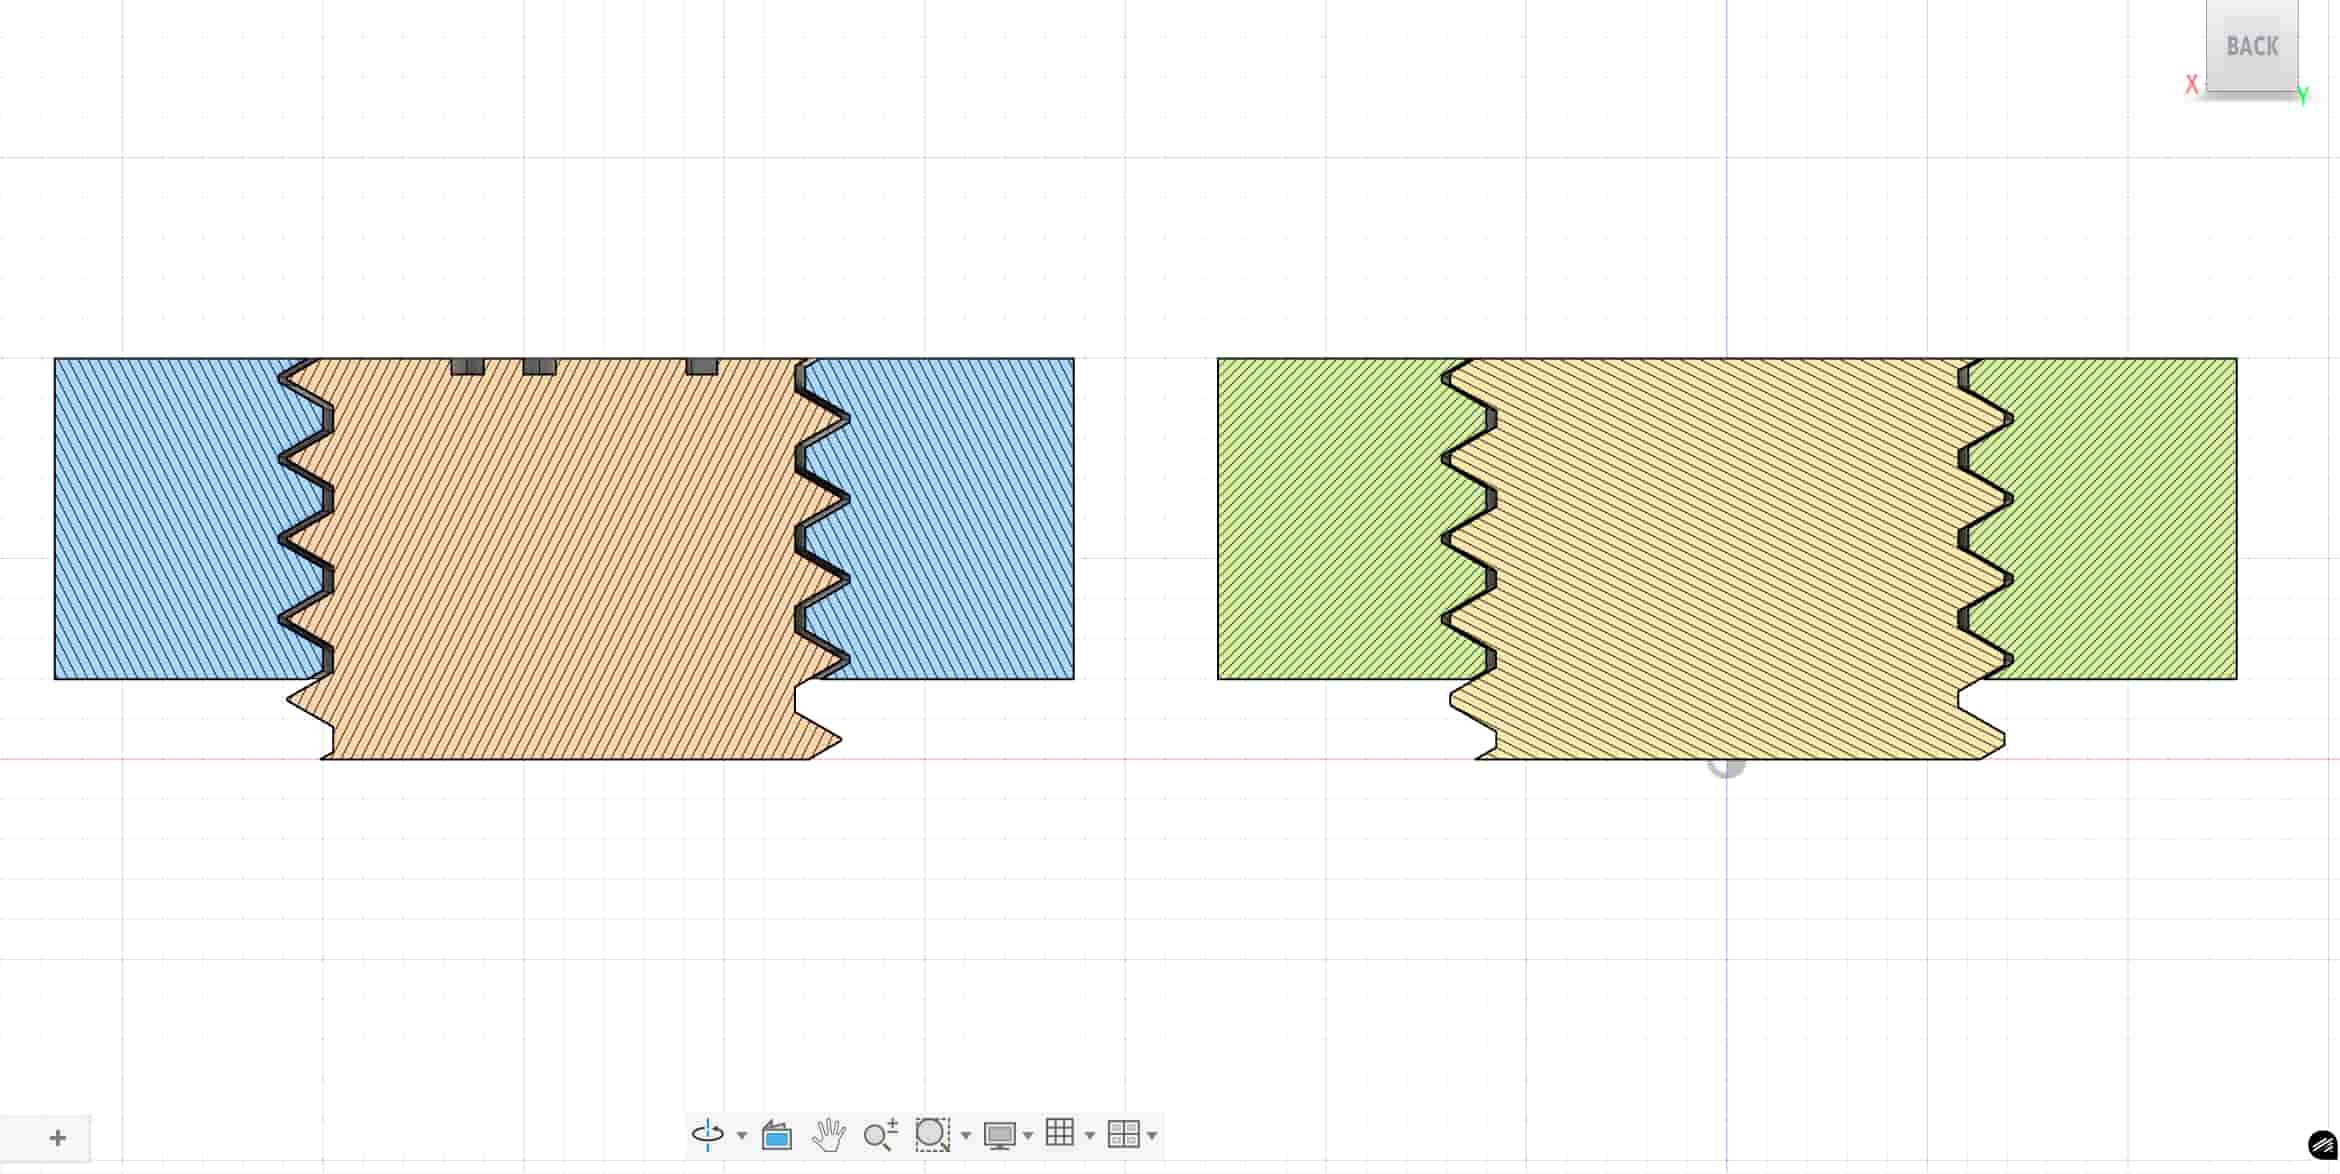The image size is (2340, 1174).
Task: Expand the Orbit type dropdown arrow
Action: 742,1136
